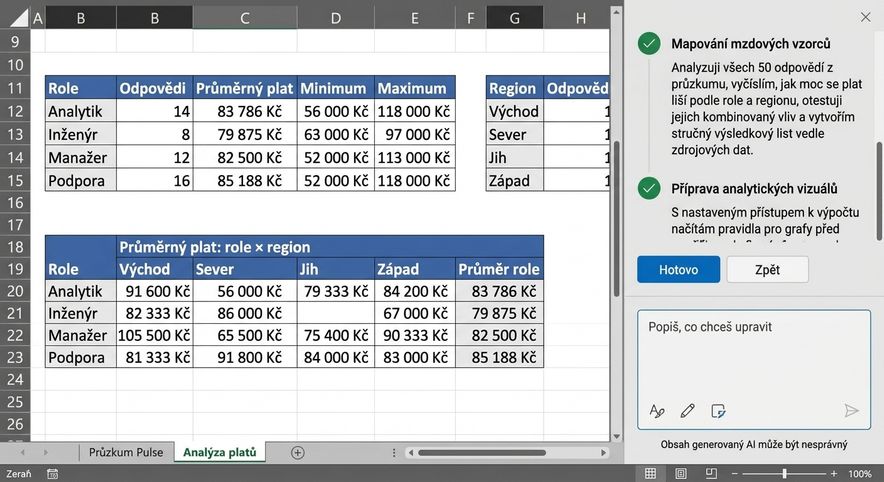Viewport: 884px width, 482px height.
Task: Select the Analýza platů sheet tab
Action: pos(219,452)
